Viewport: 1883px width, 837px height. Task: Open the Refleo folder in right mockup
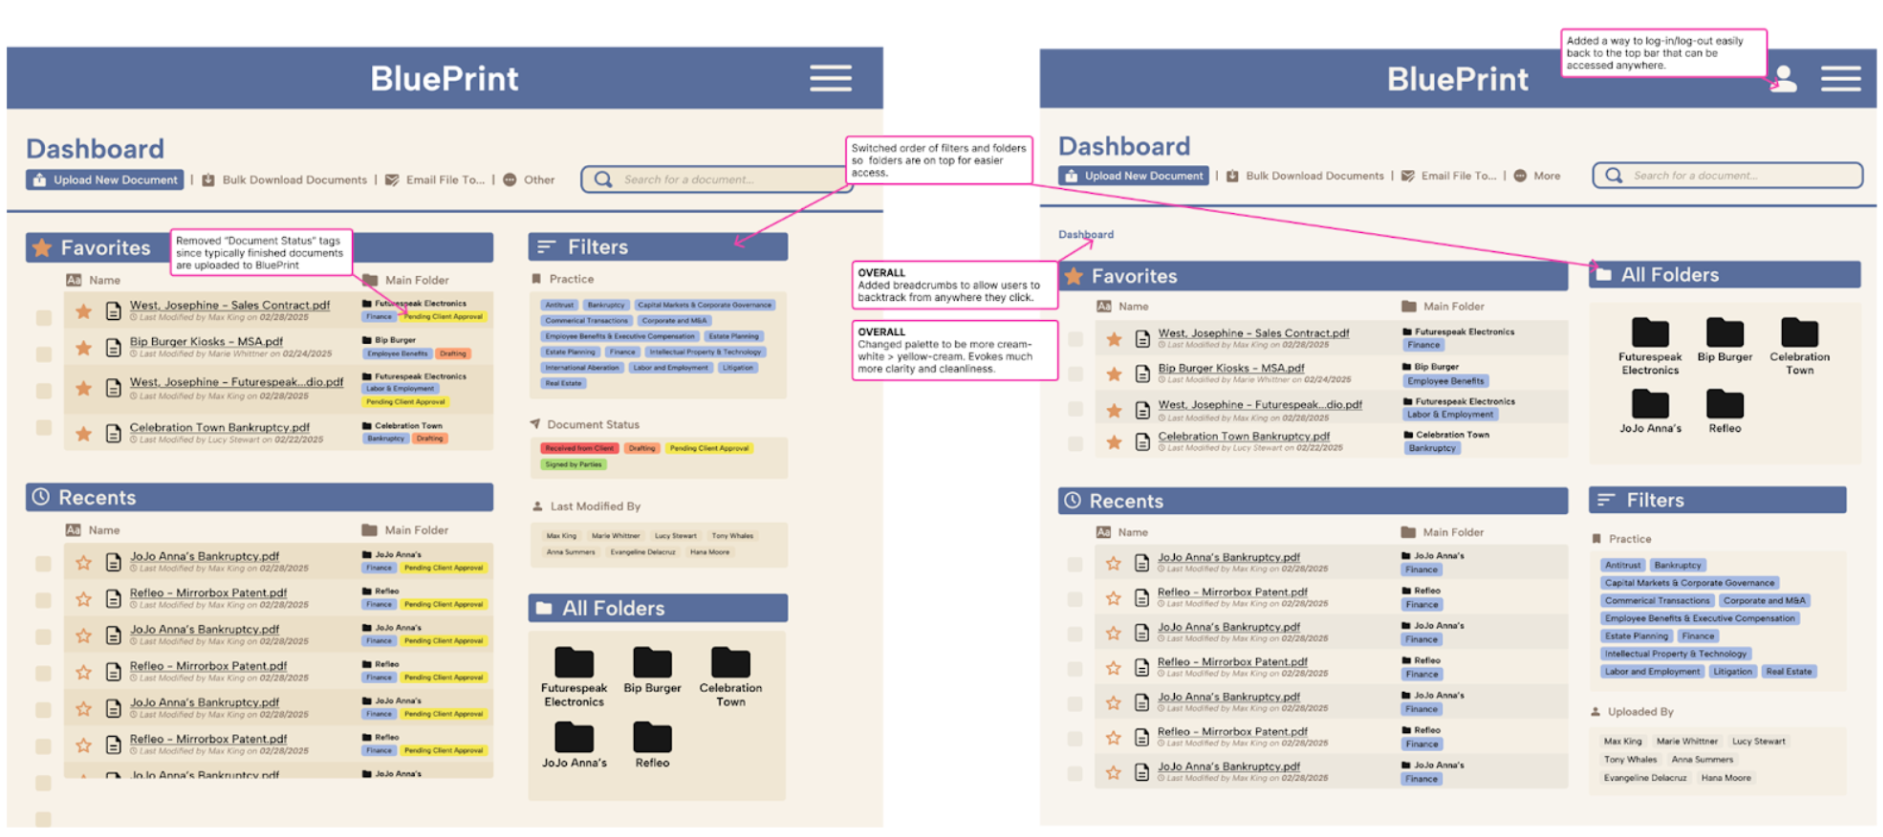(1724, 405)
